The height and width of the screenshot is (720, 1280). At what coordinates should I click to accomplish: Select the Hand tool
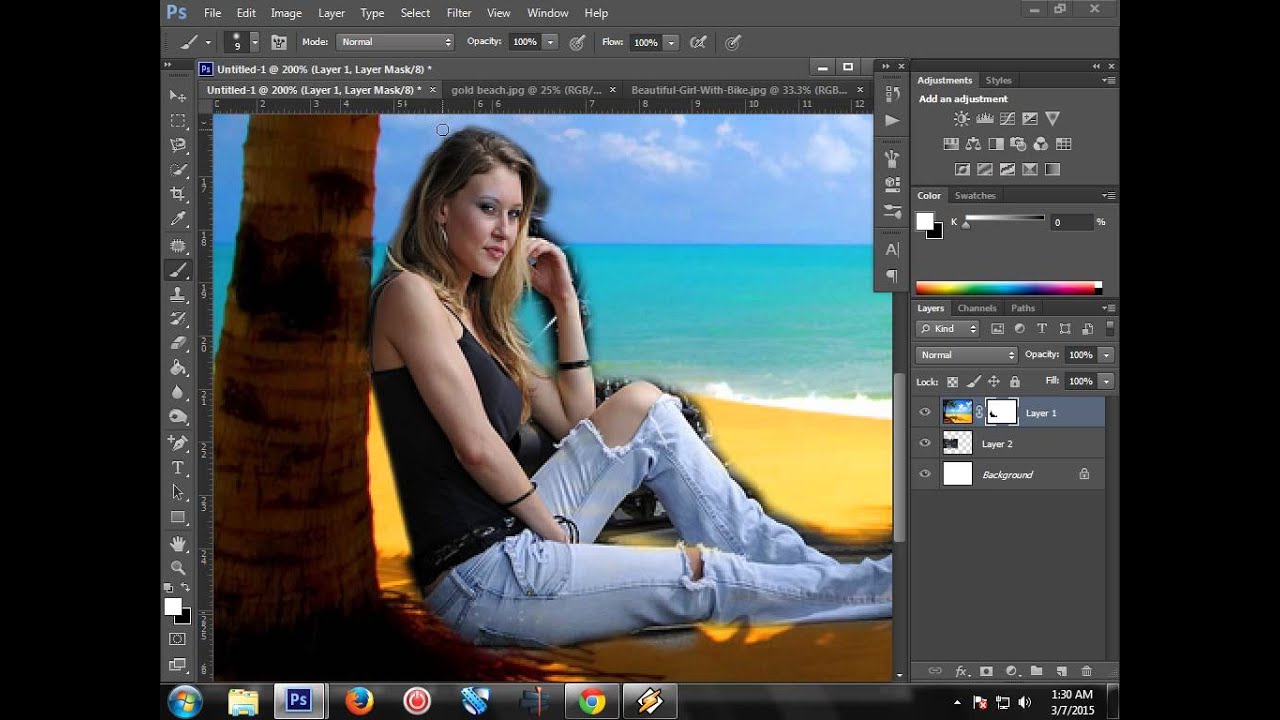pyautogui.click(x=178, y=543)
